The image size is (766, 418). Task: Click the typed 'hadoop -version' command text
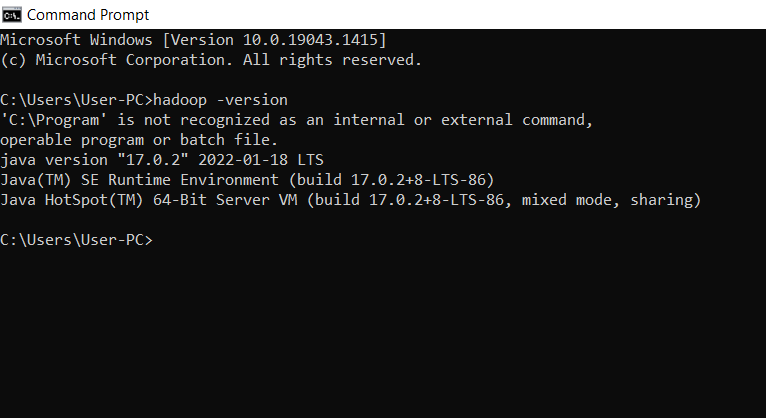(x=220, y=100)
